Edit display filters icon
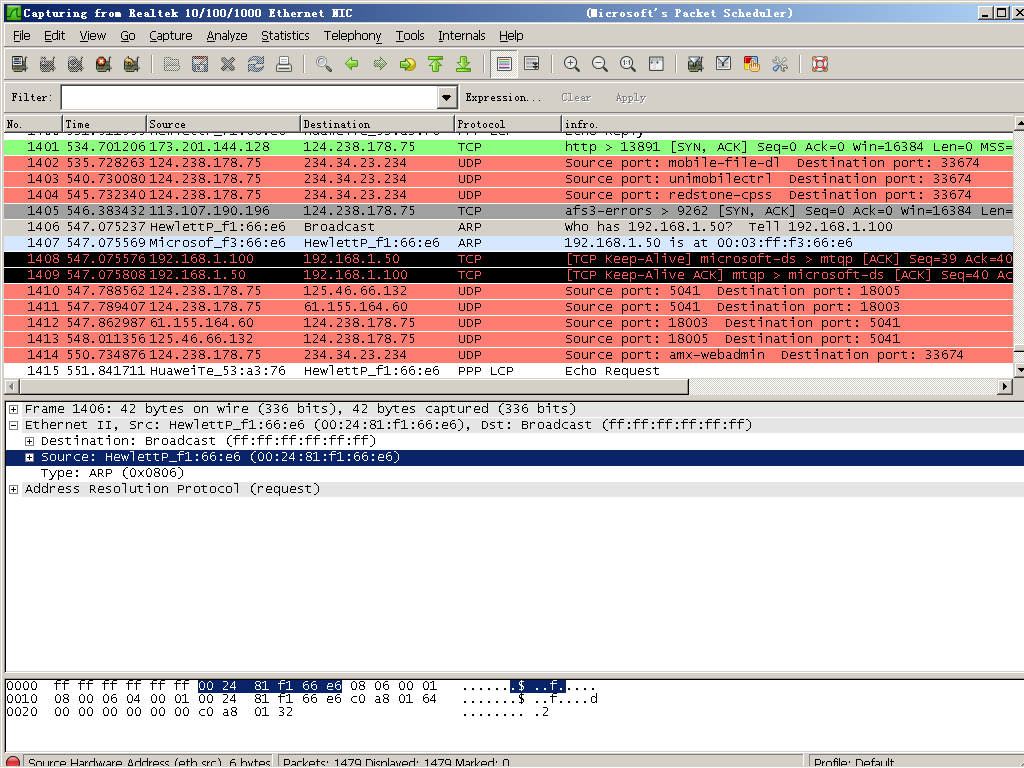This screenshot has height=768, width=1024. click(x=724, y=64)
